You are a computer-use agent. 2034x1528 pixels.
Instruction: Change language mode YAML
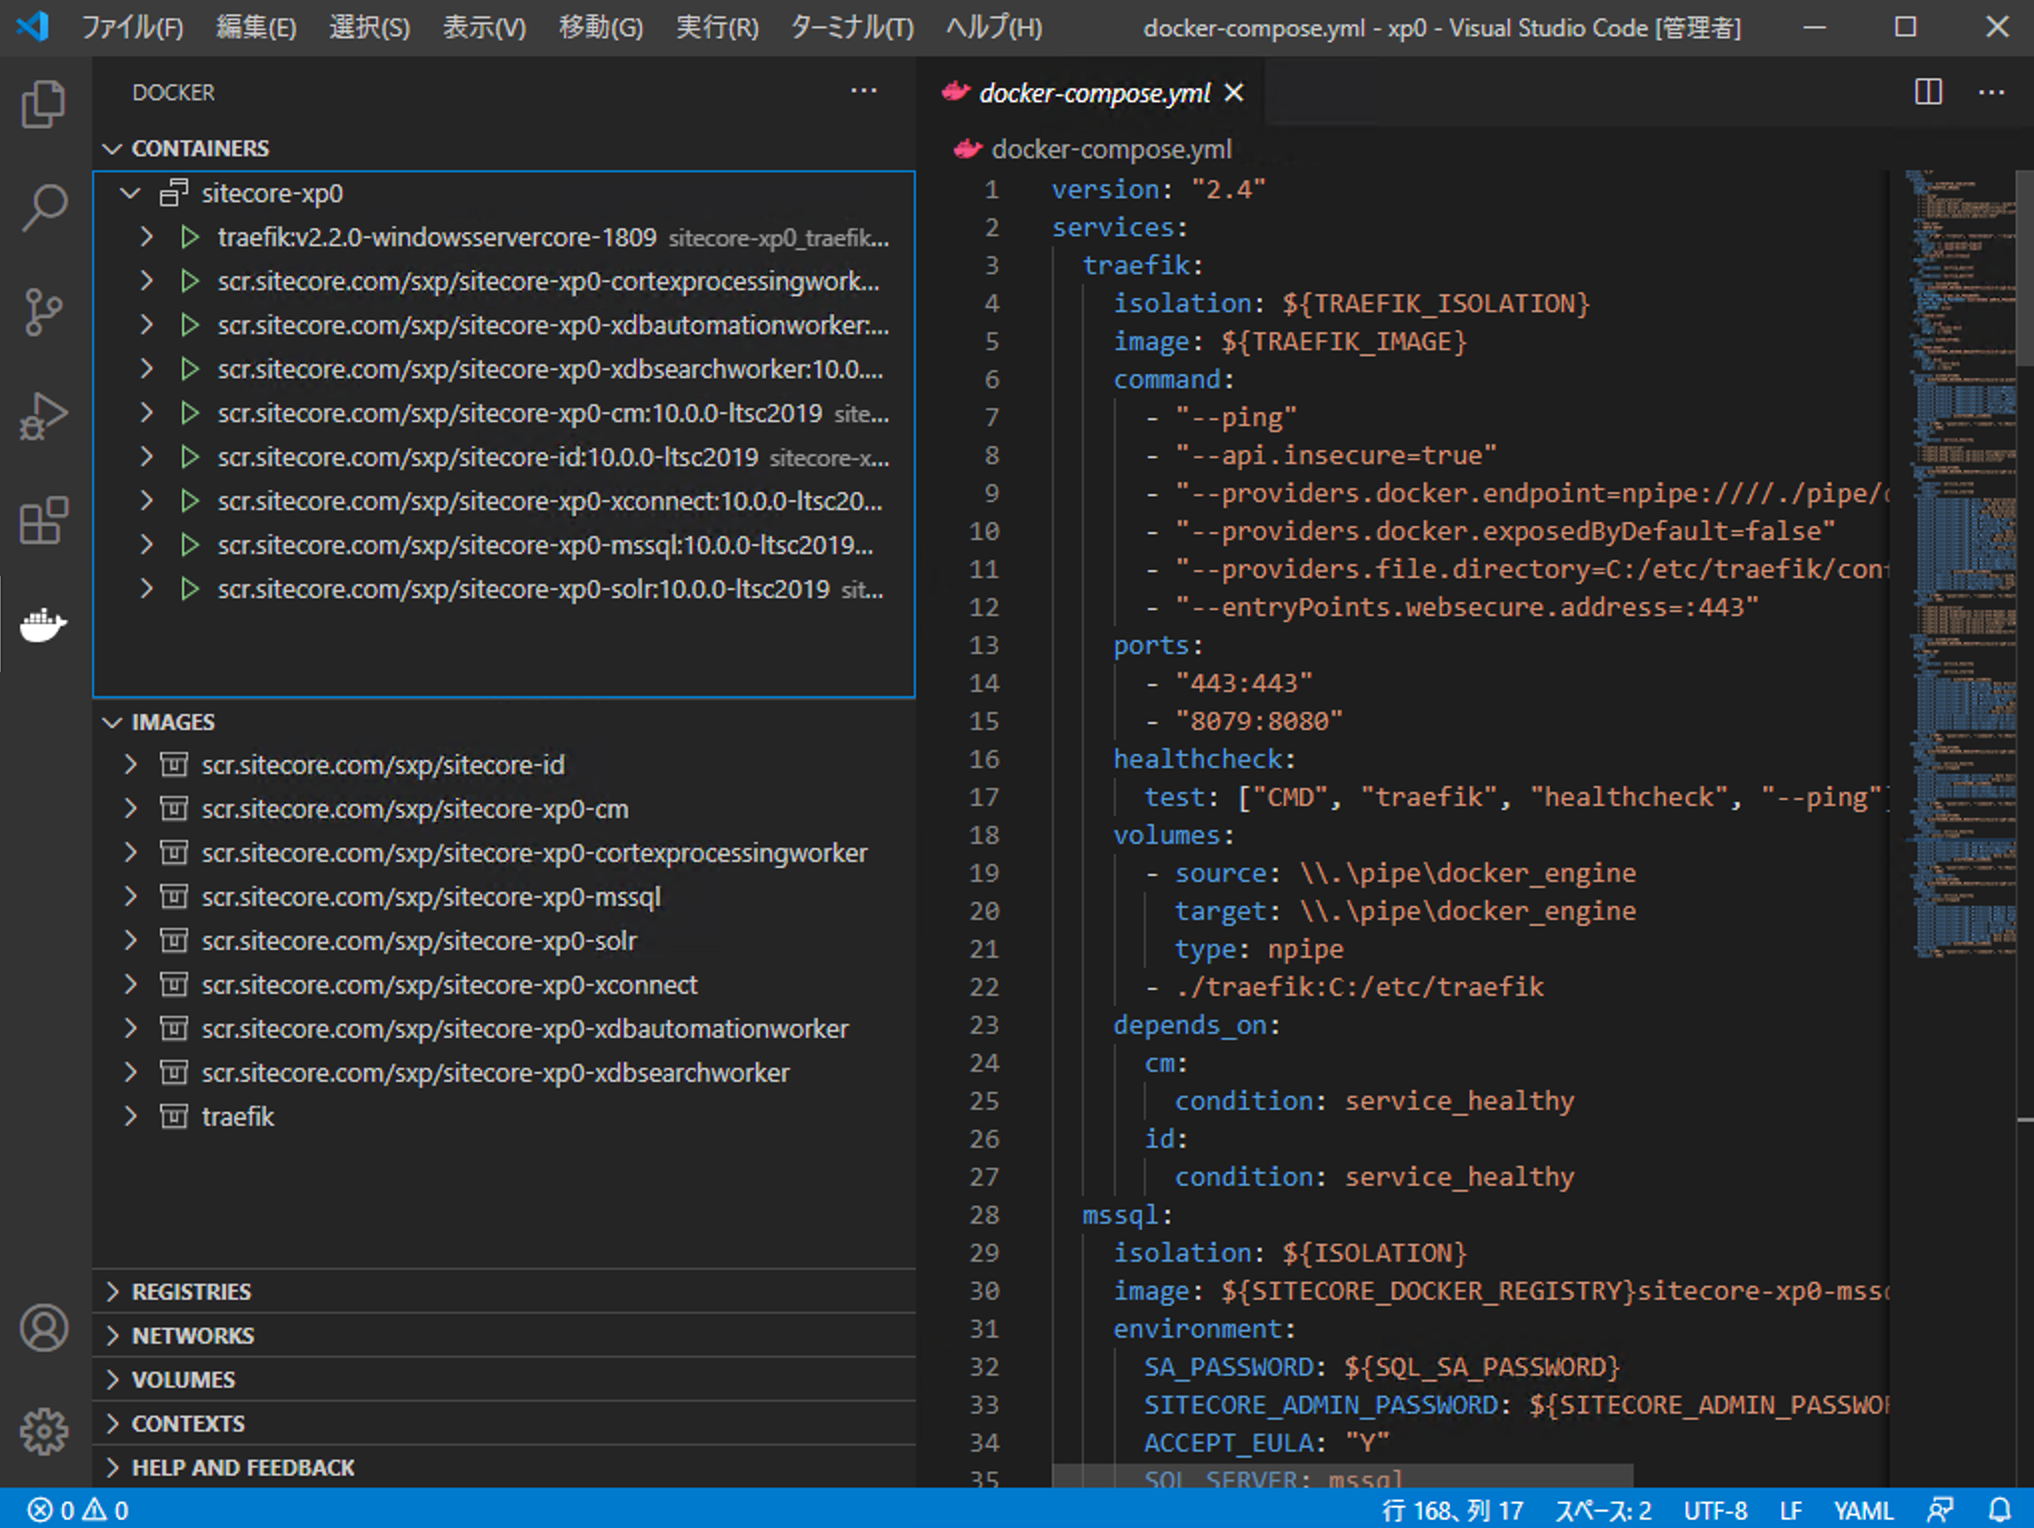pos(1863,1509)
